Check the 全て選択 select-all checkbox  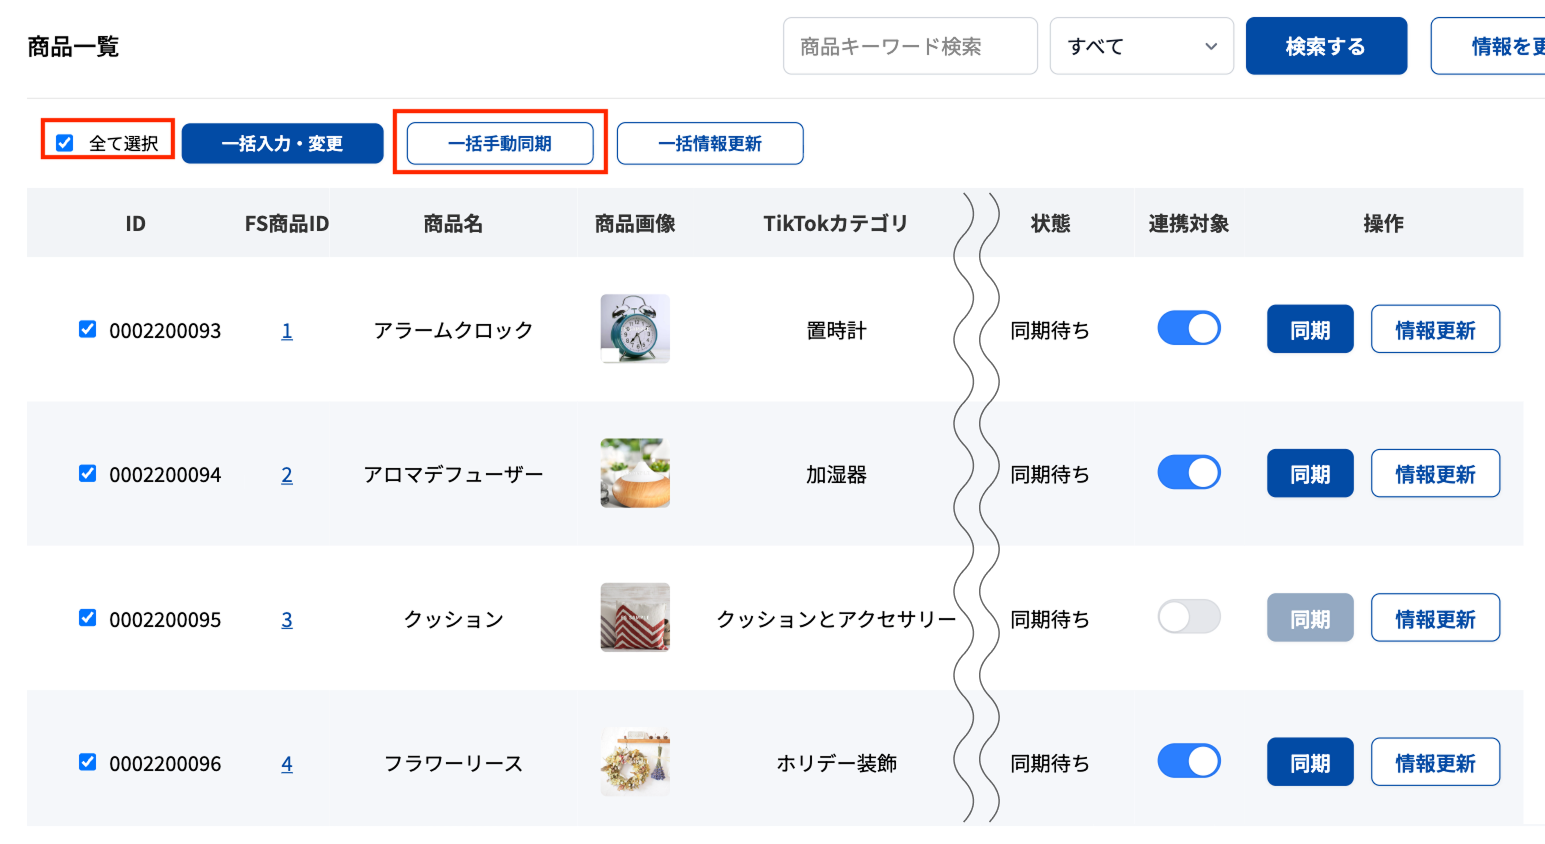tap(65, 142)
